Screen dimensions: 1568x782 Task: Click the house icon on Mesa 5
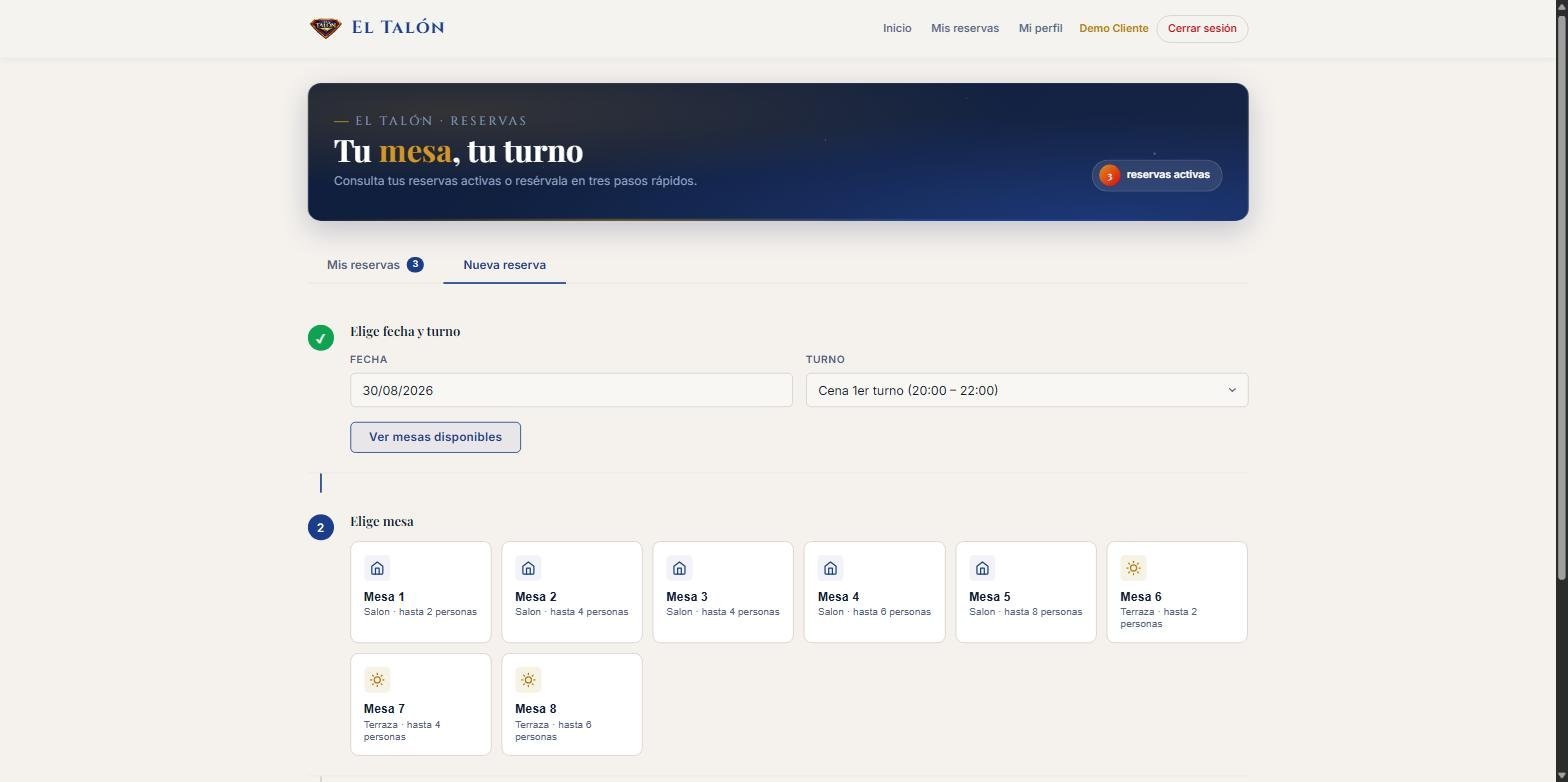click(982, 568)
